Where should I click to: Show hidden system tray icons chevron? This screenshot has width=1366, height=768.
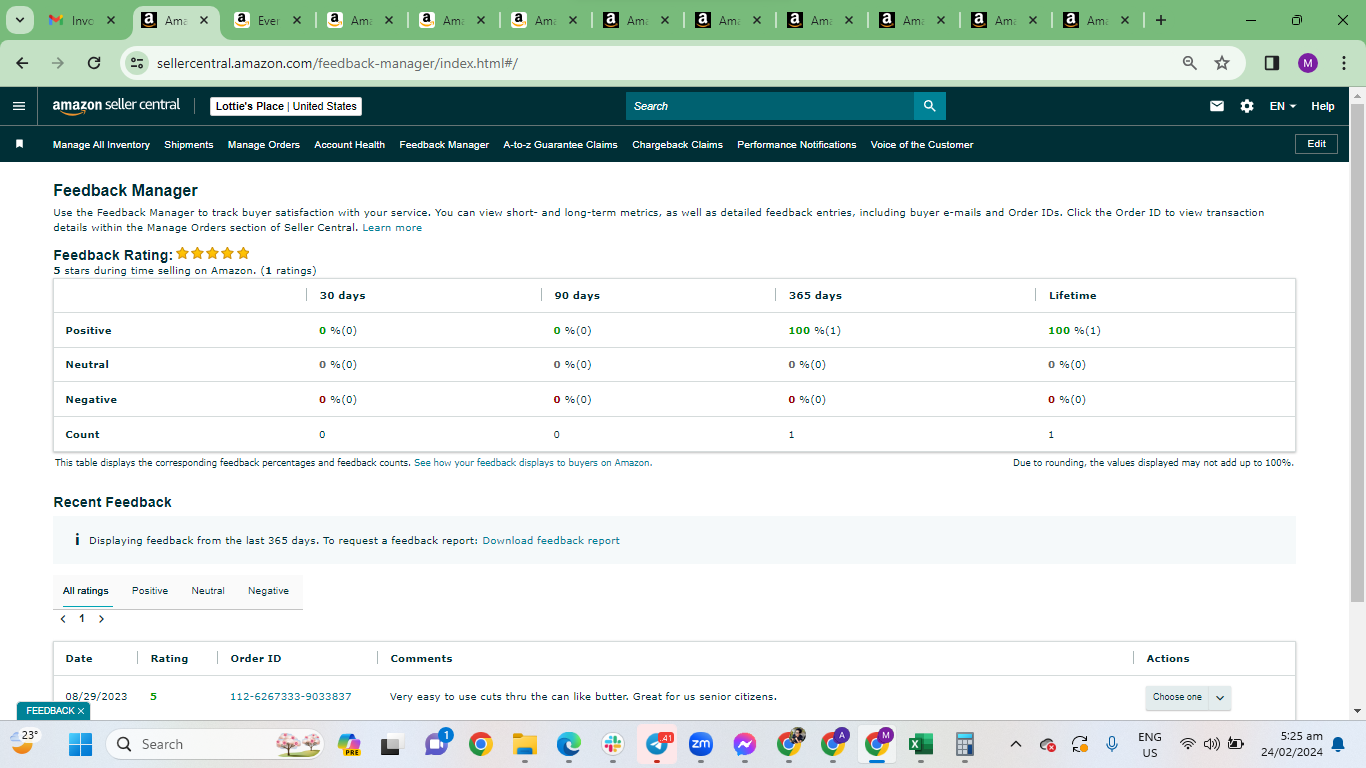tap(1016, 744)
